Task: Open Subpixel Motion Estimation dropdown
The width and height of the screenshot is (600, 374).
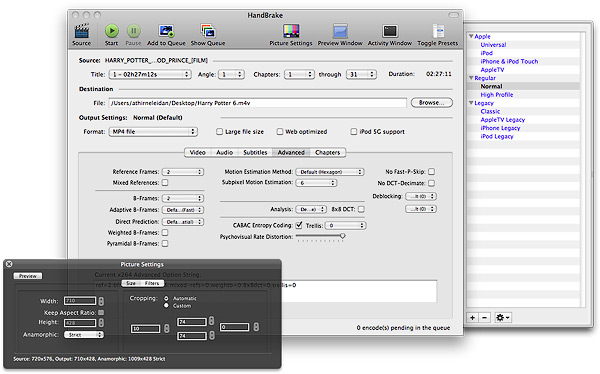Action: click(x=316, y=183)
